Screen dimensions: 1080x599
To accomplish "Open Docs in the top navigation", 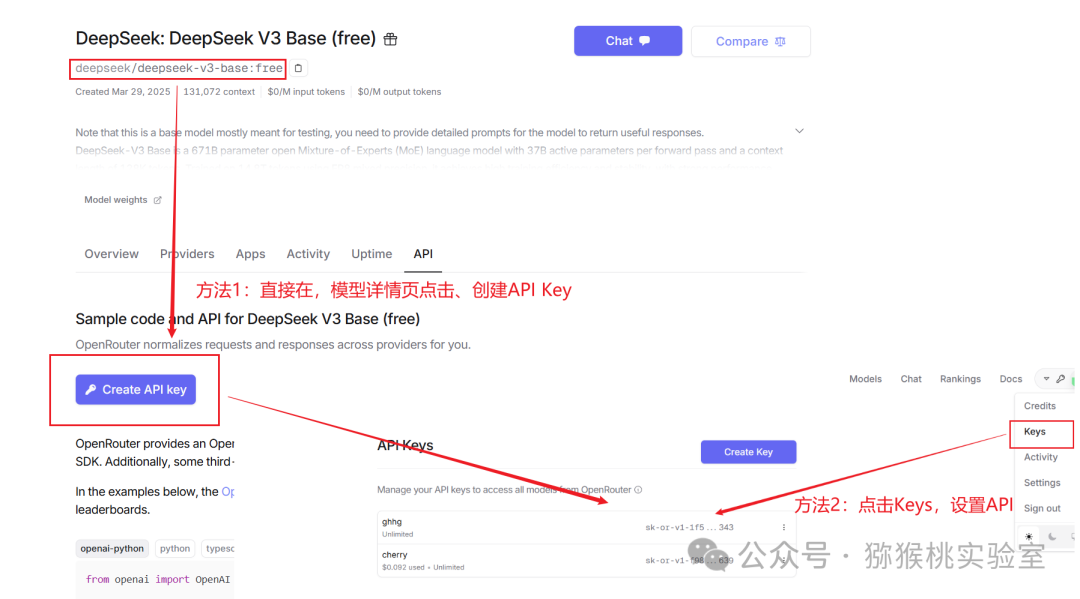I will click(1010, 379).
